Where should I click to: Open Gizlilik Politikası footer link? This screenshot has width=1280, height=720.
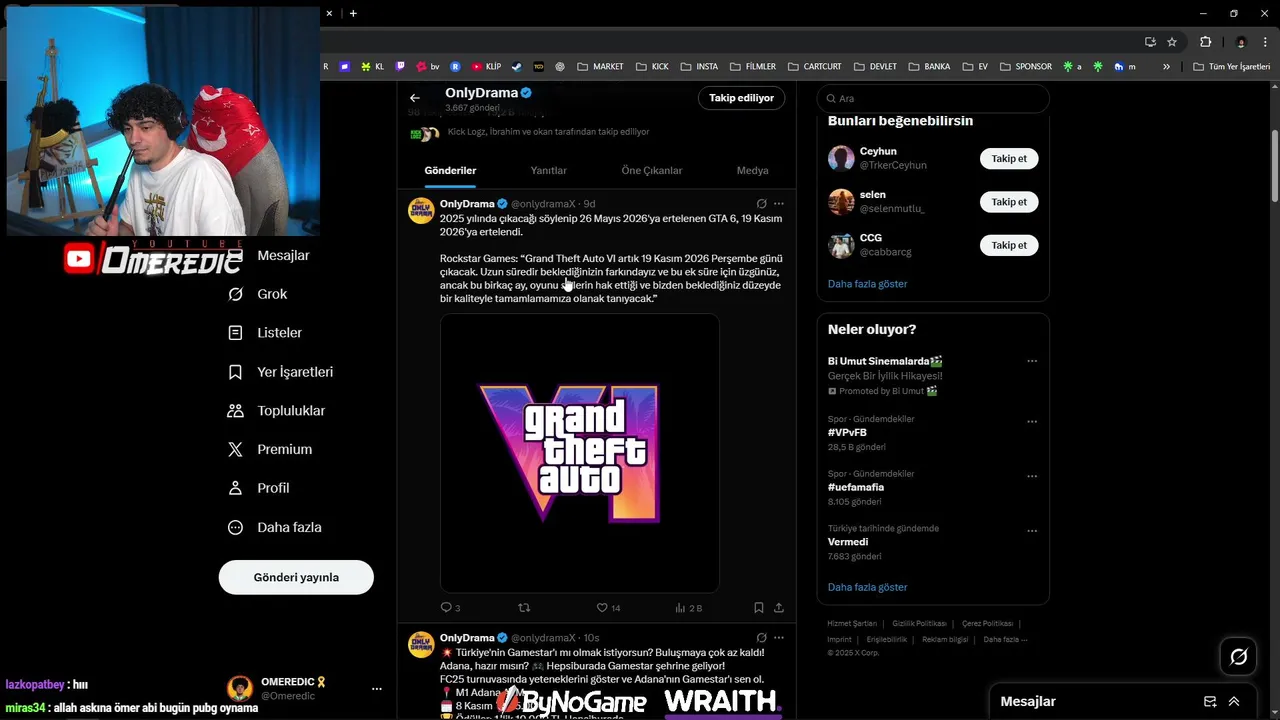pos(919,623)
